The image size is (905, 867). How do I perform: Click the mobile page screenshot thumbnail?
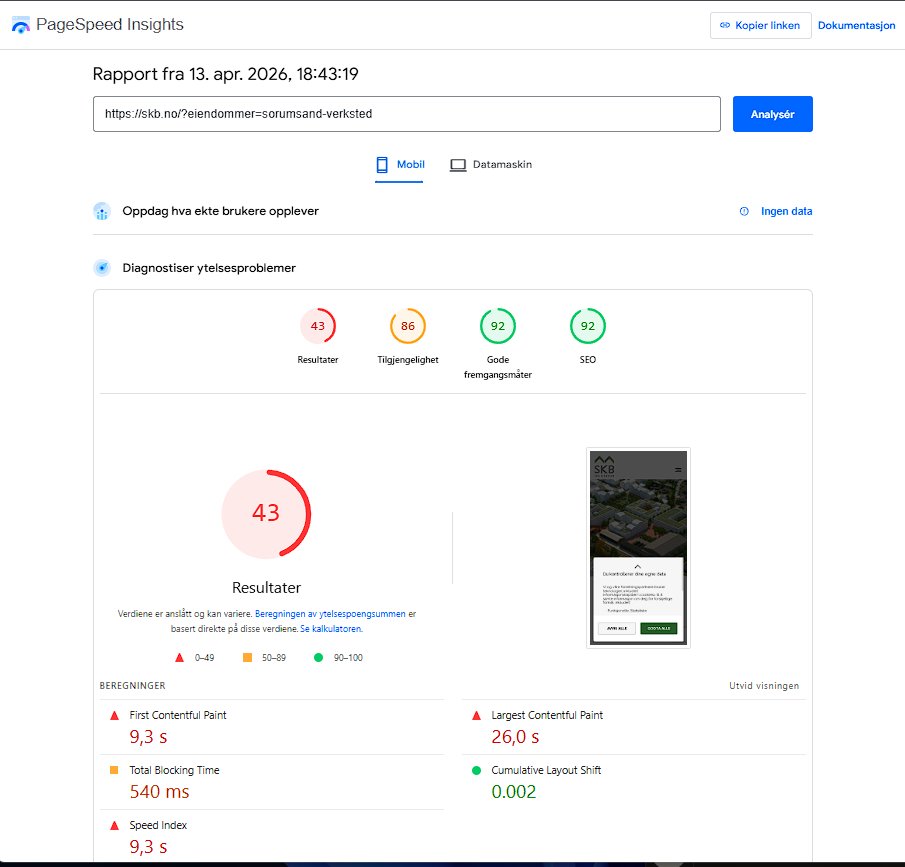637,547
